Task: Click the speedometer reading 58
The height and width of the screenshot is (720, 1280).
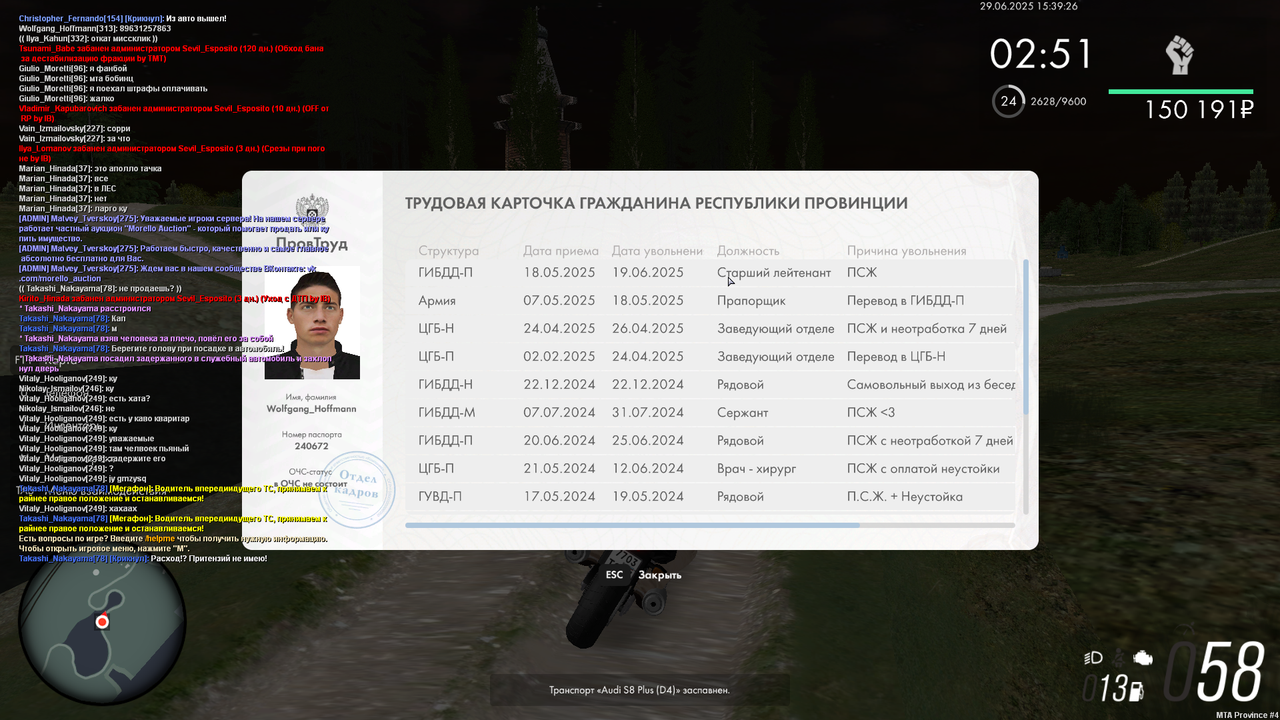Action: (1230, 672)
